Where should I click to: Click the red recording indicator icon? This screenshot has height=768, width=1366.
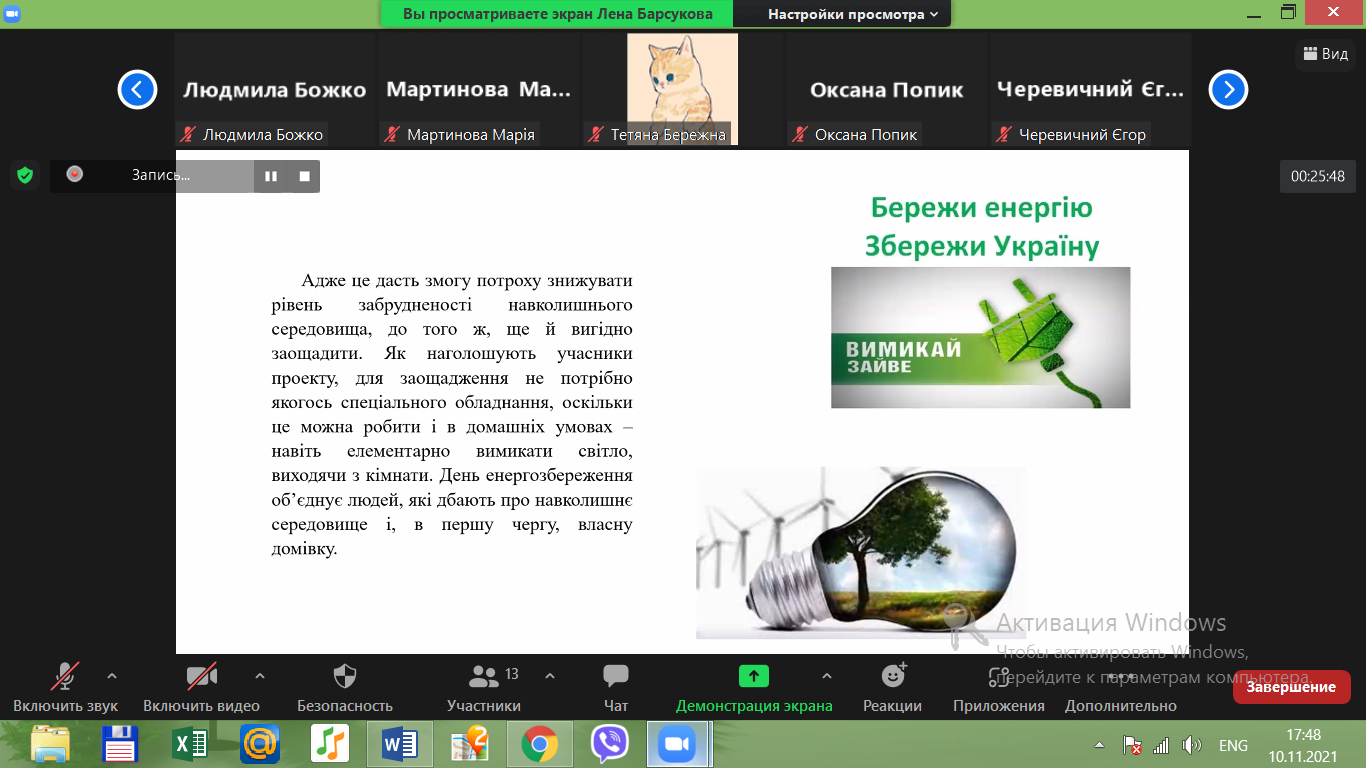74,174
